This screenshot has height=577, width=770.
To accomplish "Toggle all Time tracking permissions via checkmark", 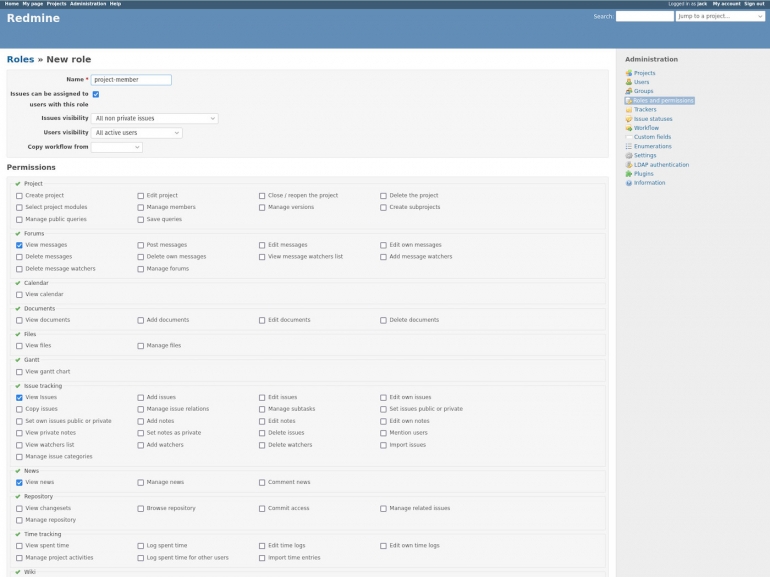I will (18, 534).
